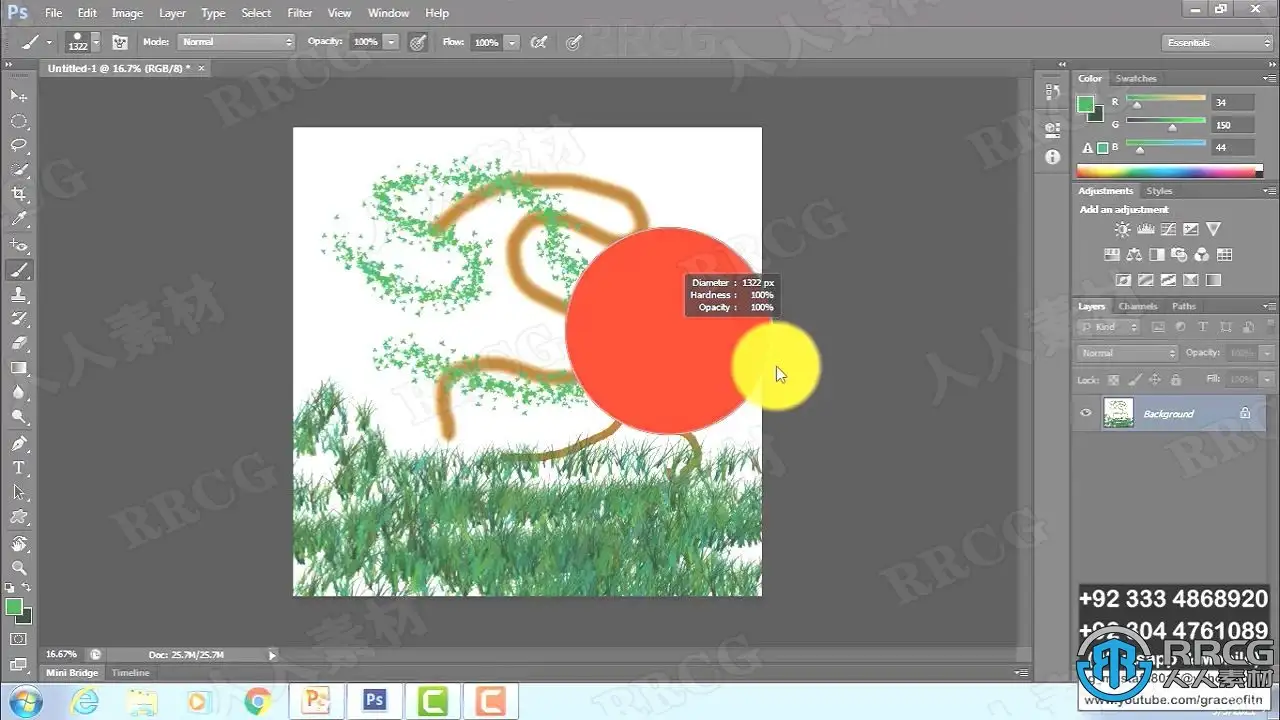This screenshot has height=720, width=1280.
Task: Switch to the Styles tab
Action: (1159, 191)
